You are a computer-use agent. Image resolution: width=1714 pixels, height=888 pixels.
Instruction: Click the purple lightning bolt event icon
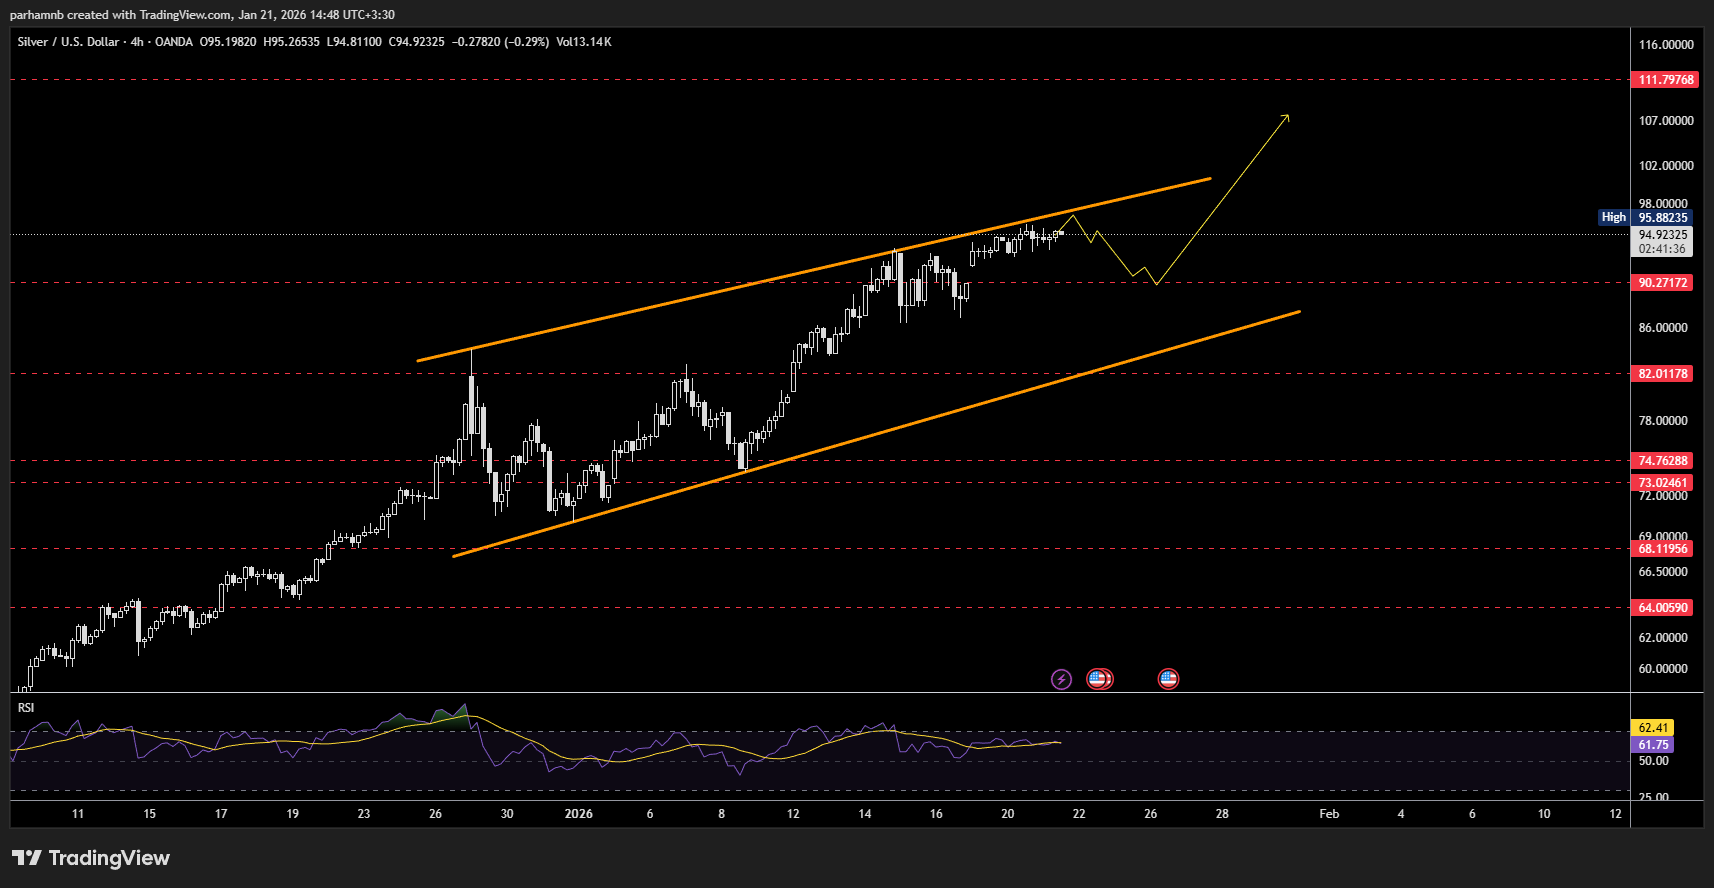(1061, 680)
